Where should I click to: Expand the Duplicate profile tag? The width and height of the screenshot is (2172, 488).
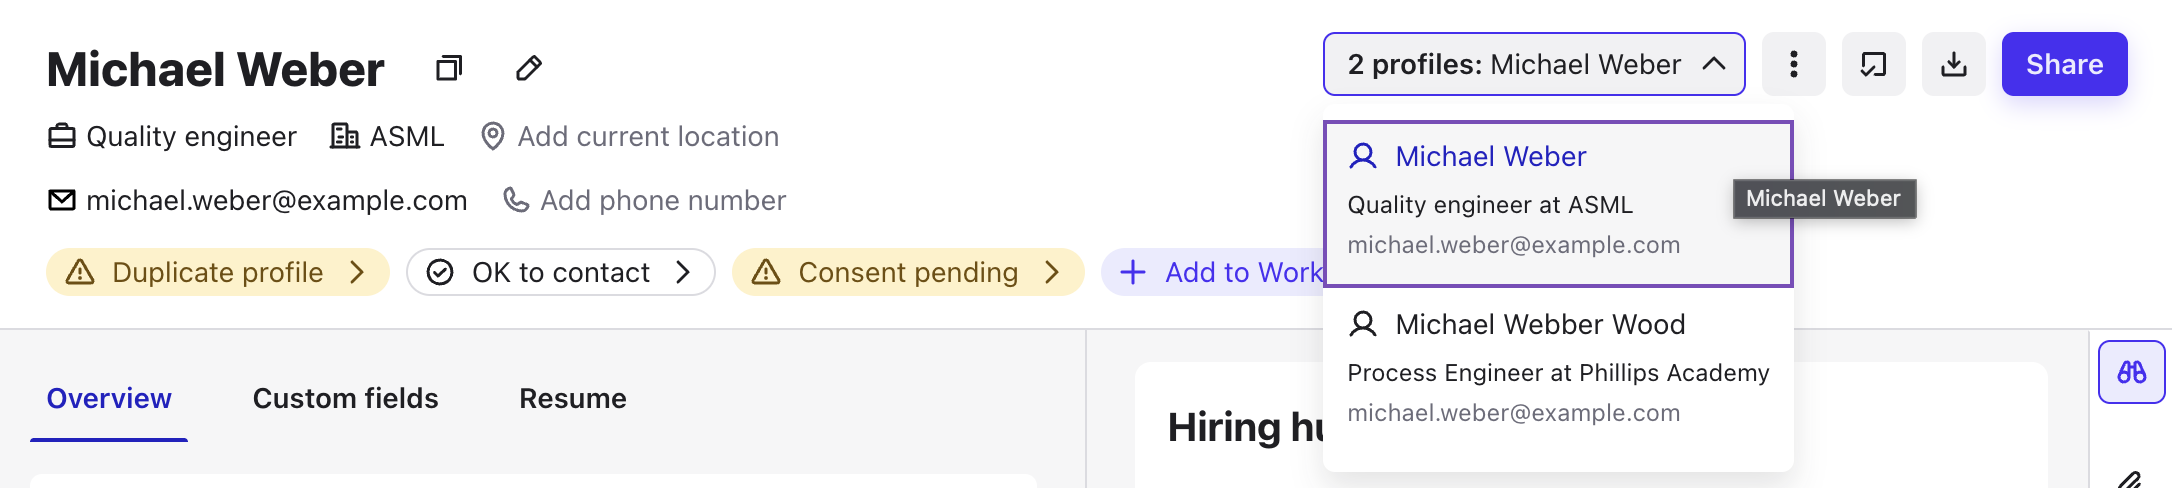[217, 272]
